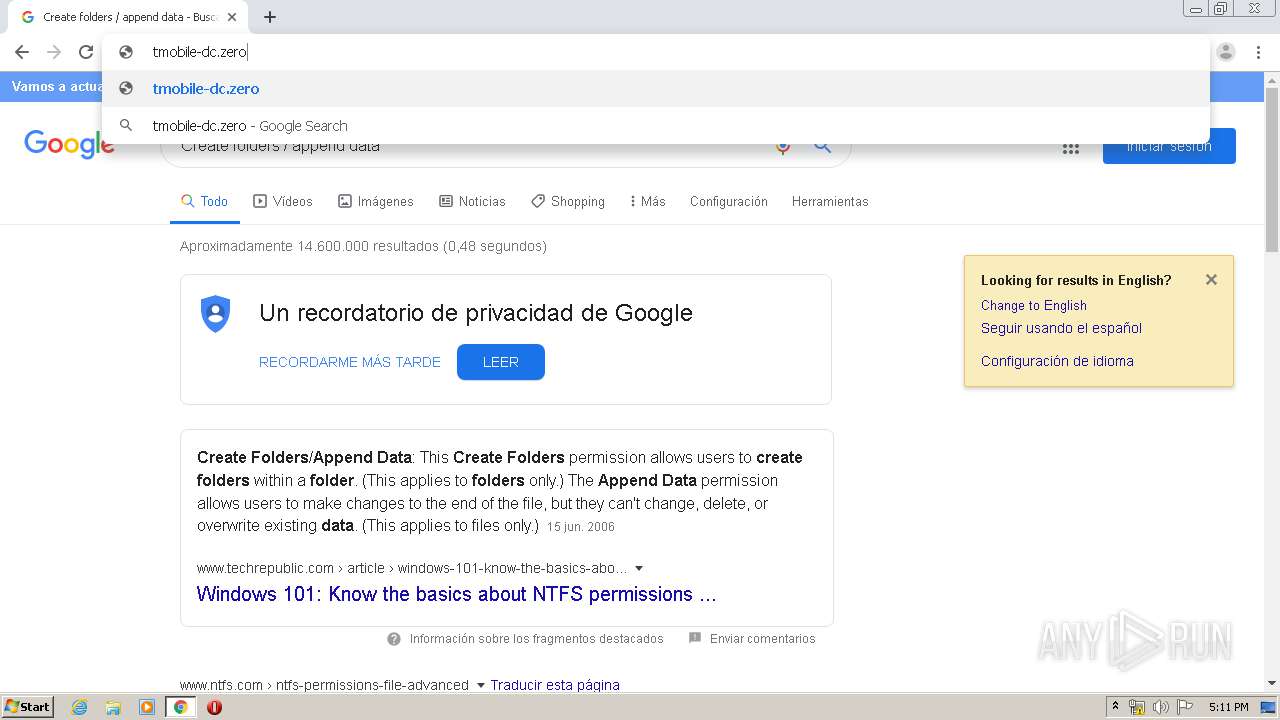
Task: Select the tmobile-dc.zero URL suggestion
Action: 656,88
